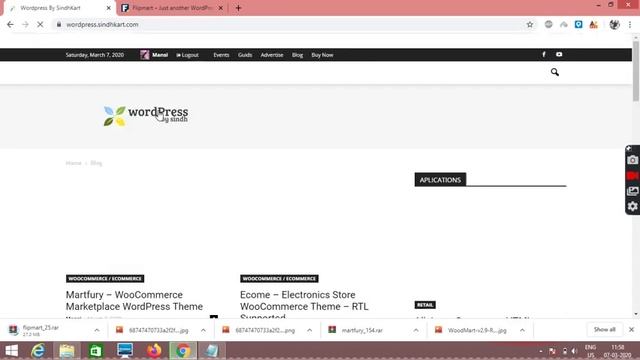Click the APLICATIONS sidebar heading
Image resolution: width=640 pixels, height=360 pixels.
(440, 180)
